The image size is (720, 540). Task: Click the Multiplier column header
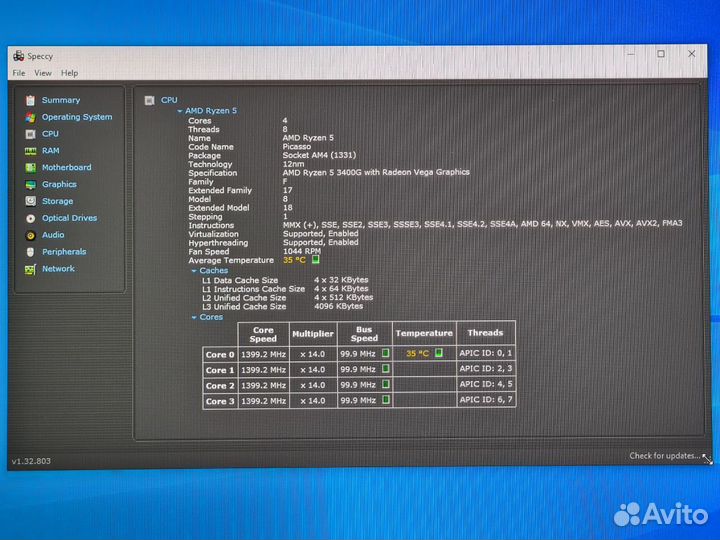(x=313, y=334)
